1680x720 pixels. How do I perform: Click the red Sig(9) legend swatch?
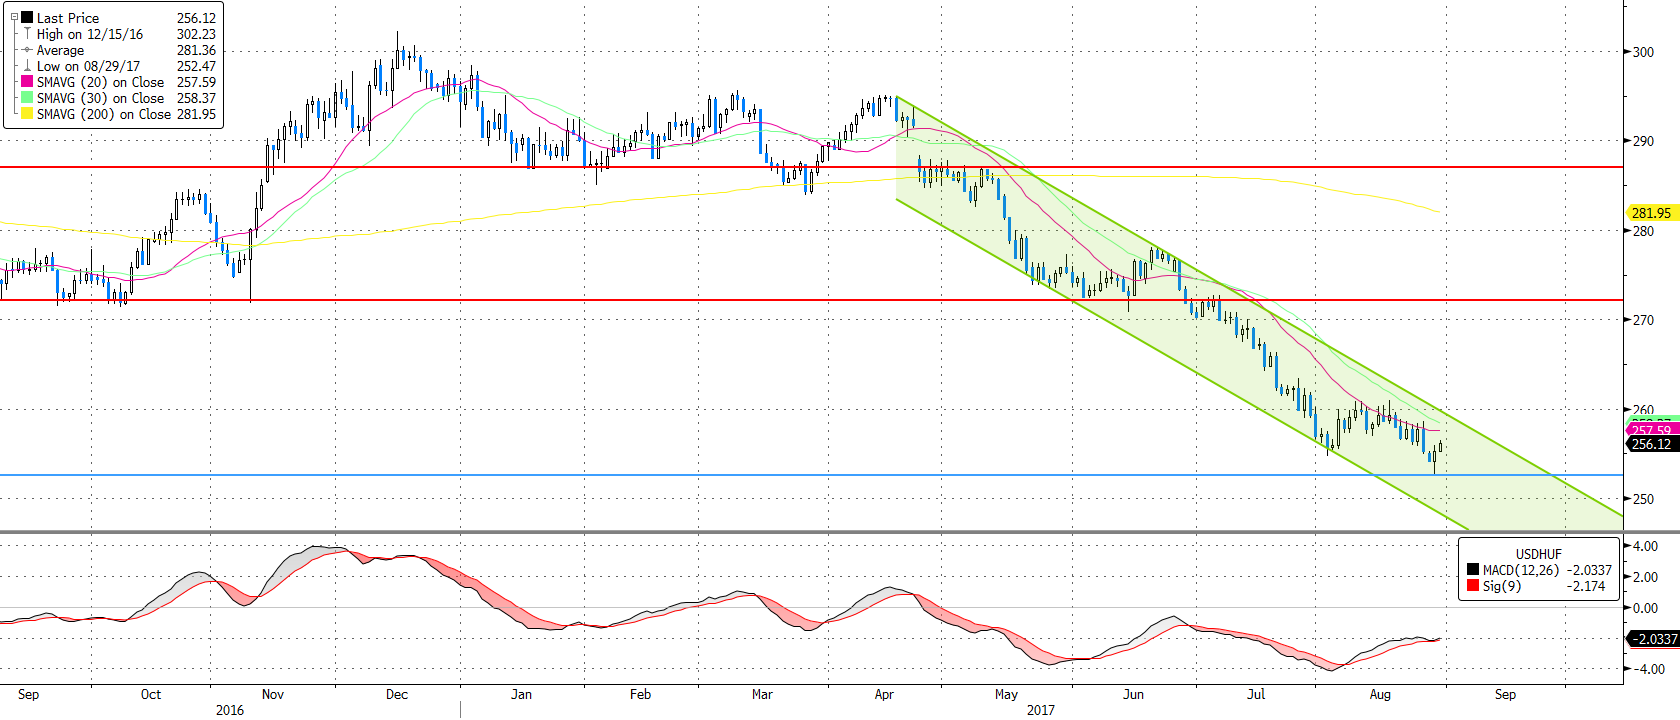coord(1473,586)
